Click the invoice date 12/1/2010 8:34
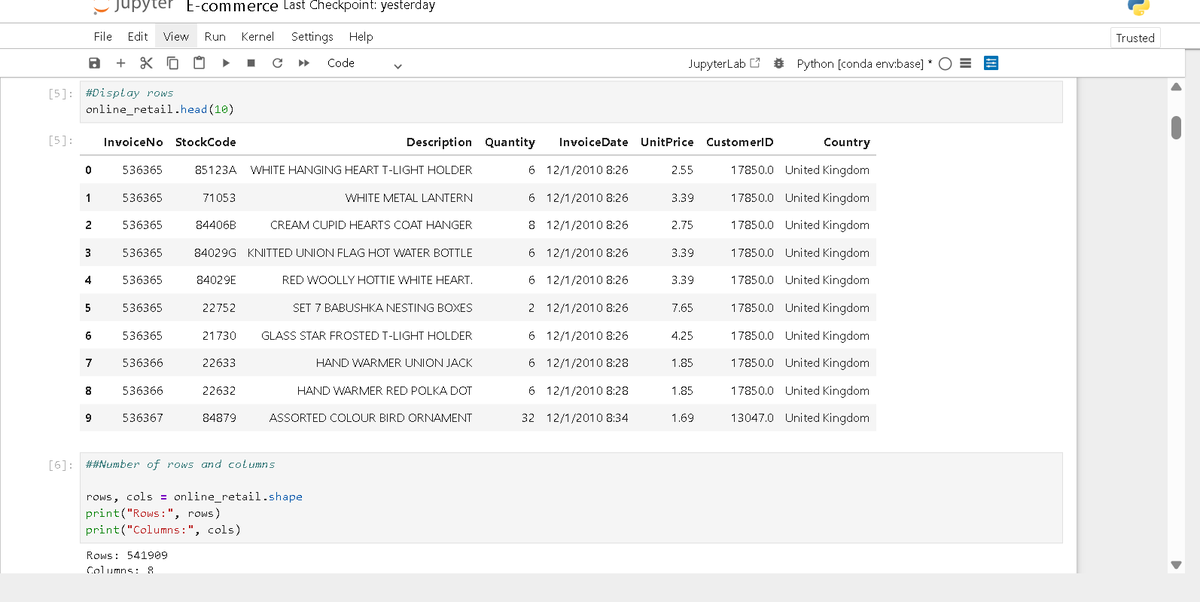This screenshot has height=602, width=1200. click(x=588, y=418)
